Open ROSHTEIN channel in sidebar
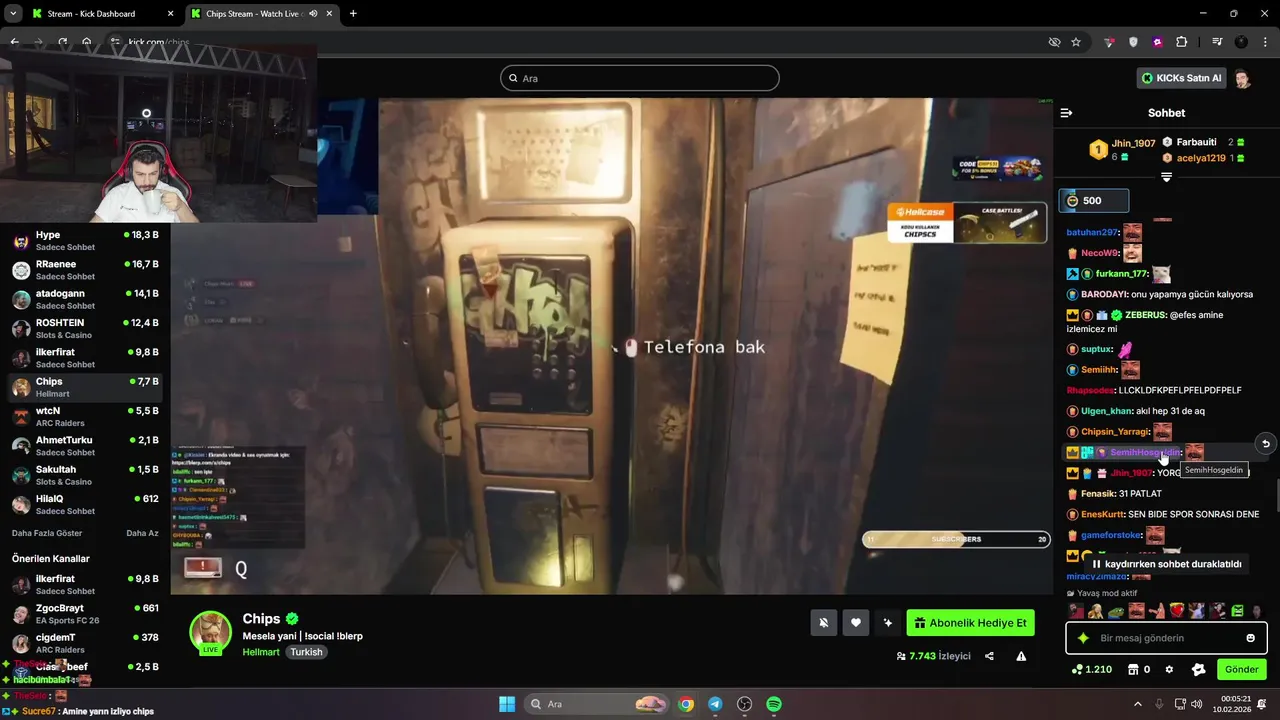 coord(85,329)
